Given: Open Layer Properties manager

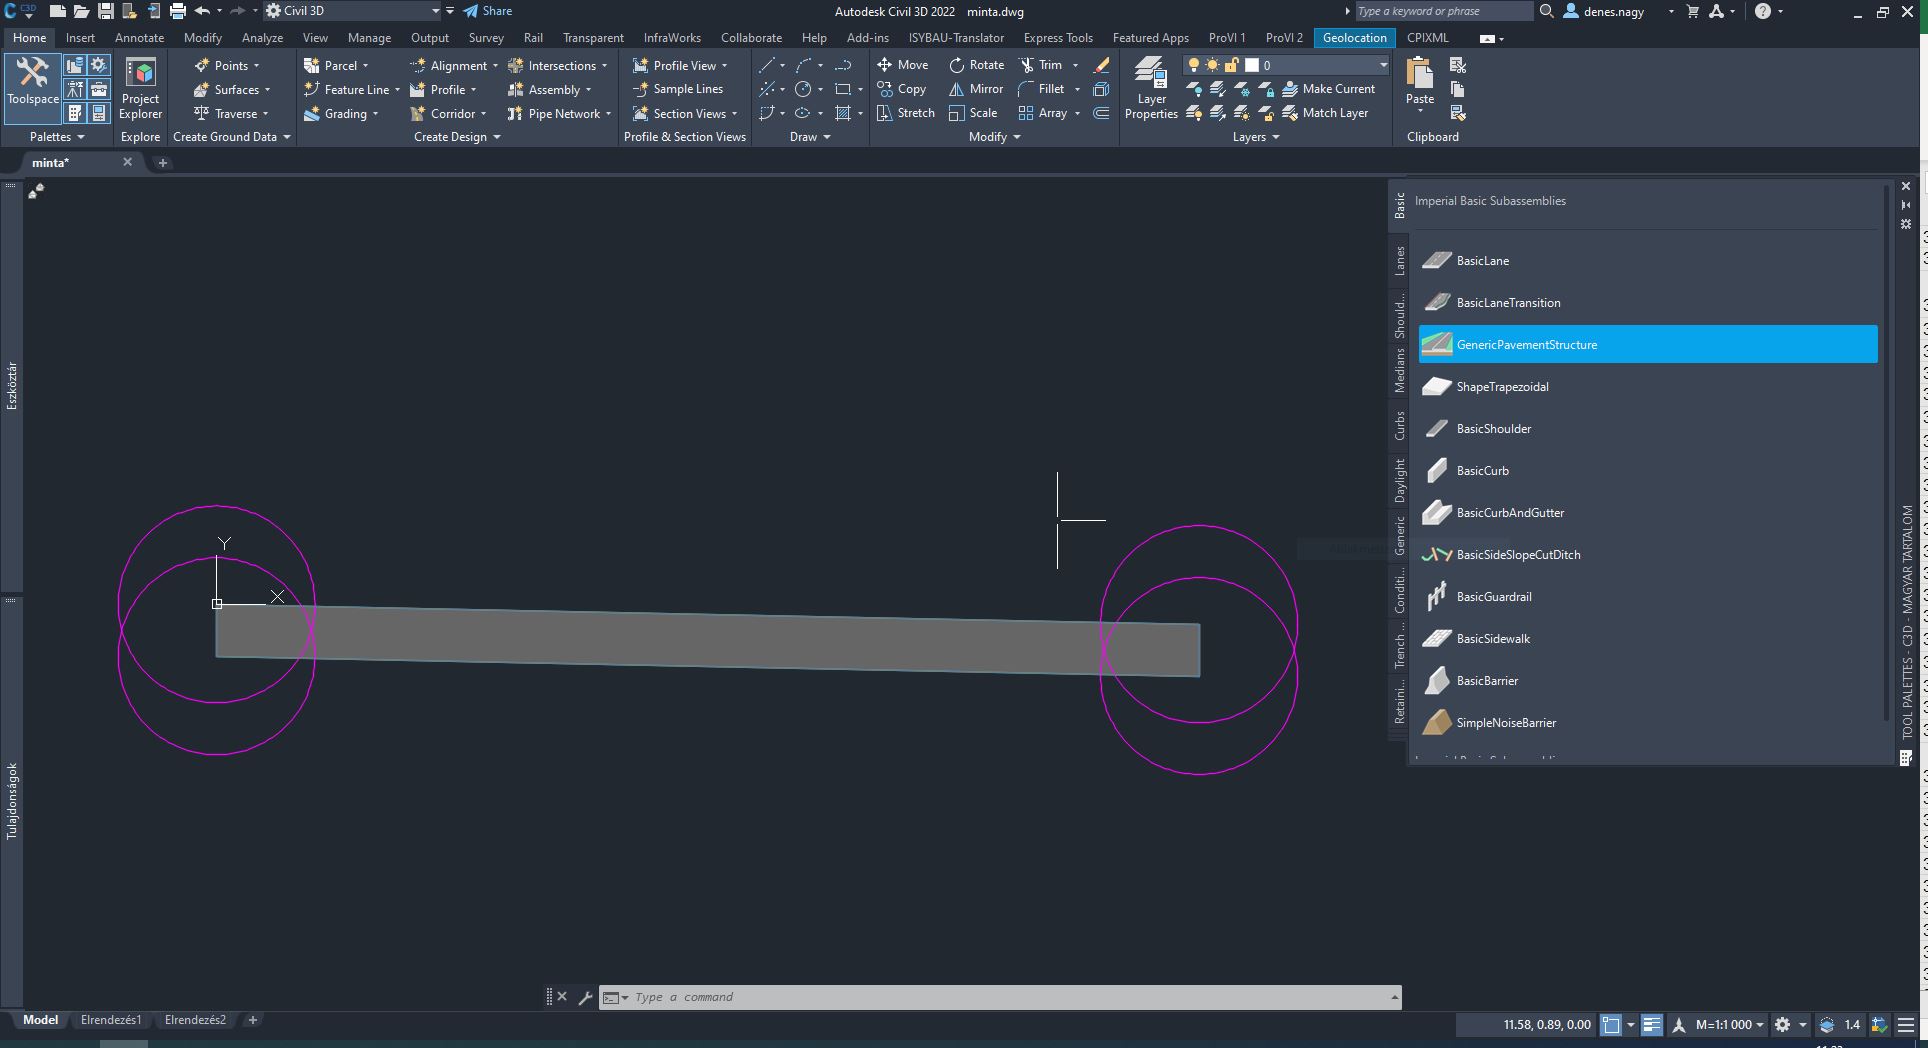Looking at the screenshot, I should 1151,89.
